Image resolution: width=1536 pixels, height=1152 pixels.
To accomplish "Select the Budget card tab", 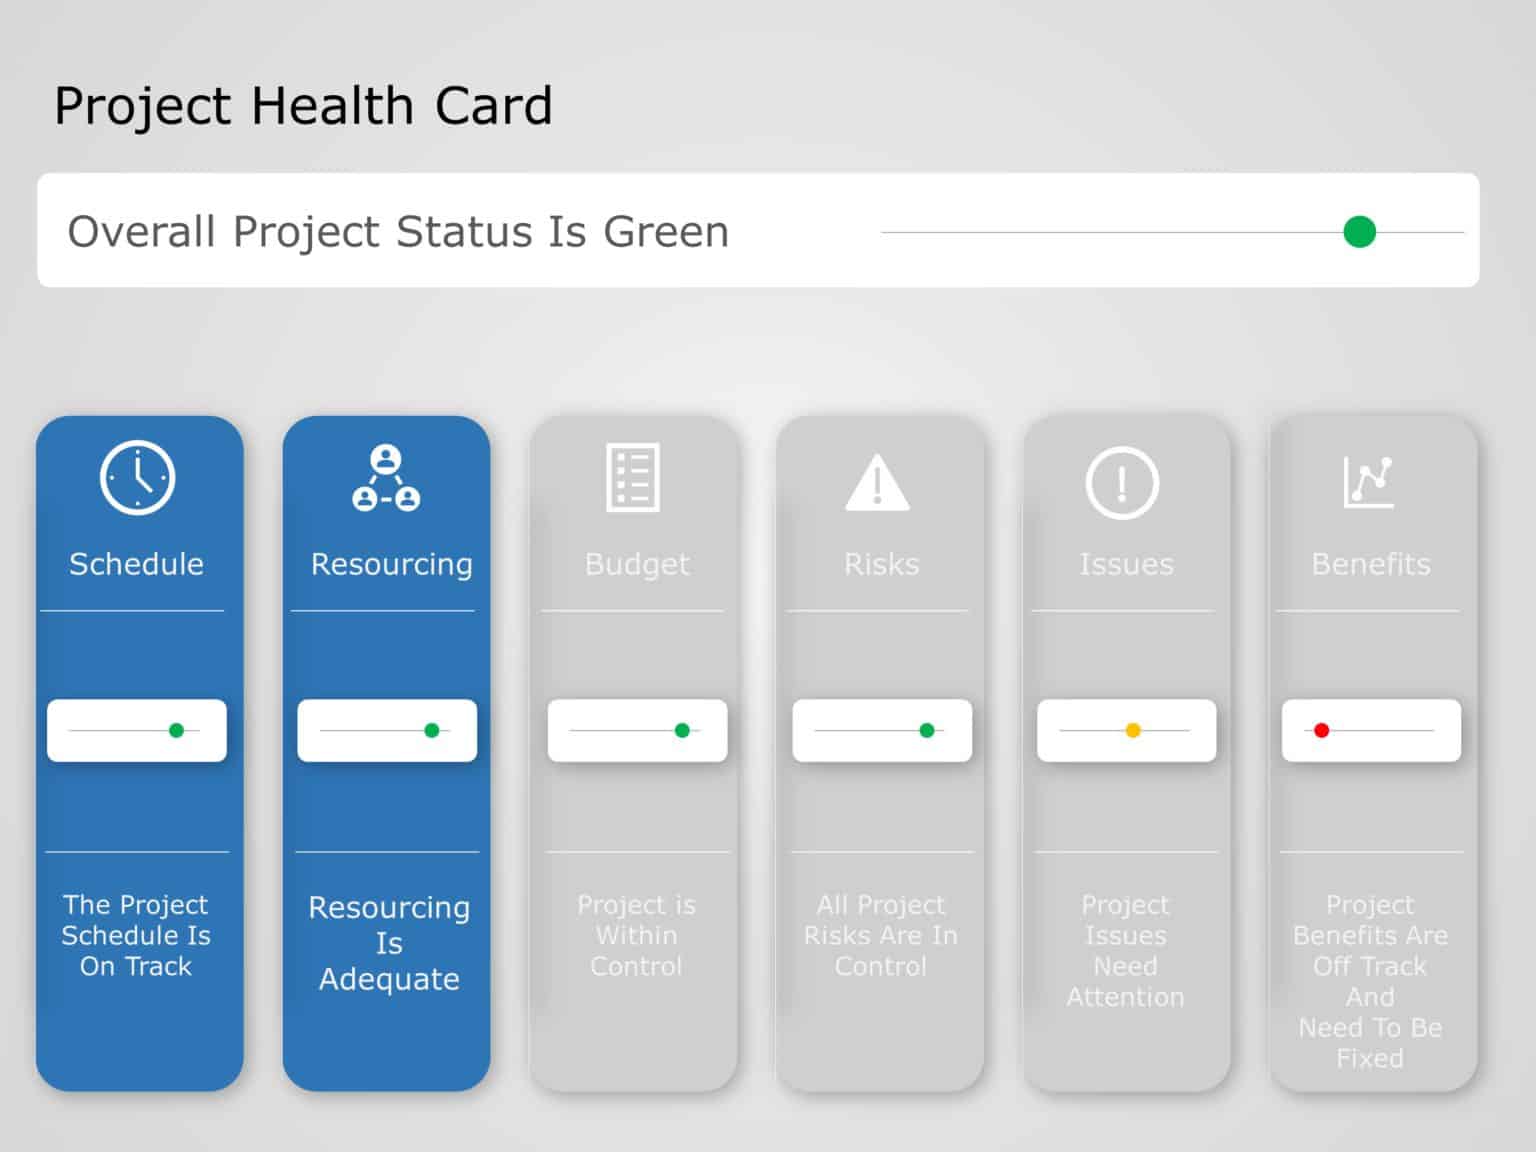I will coord(636,563).
